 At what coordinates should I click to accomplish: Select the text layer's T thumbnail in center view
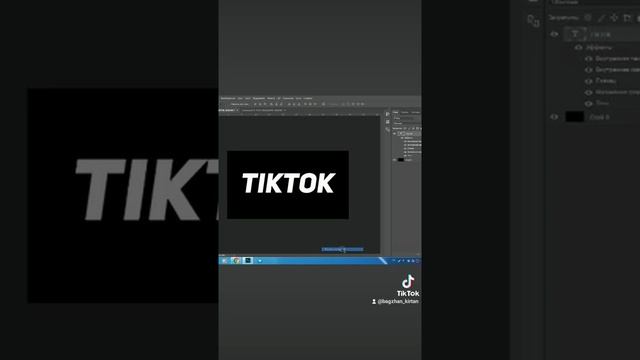click(400, 133)
